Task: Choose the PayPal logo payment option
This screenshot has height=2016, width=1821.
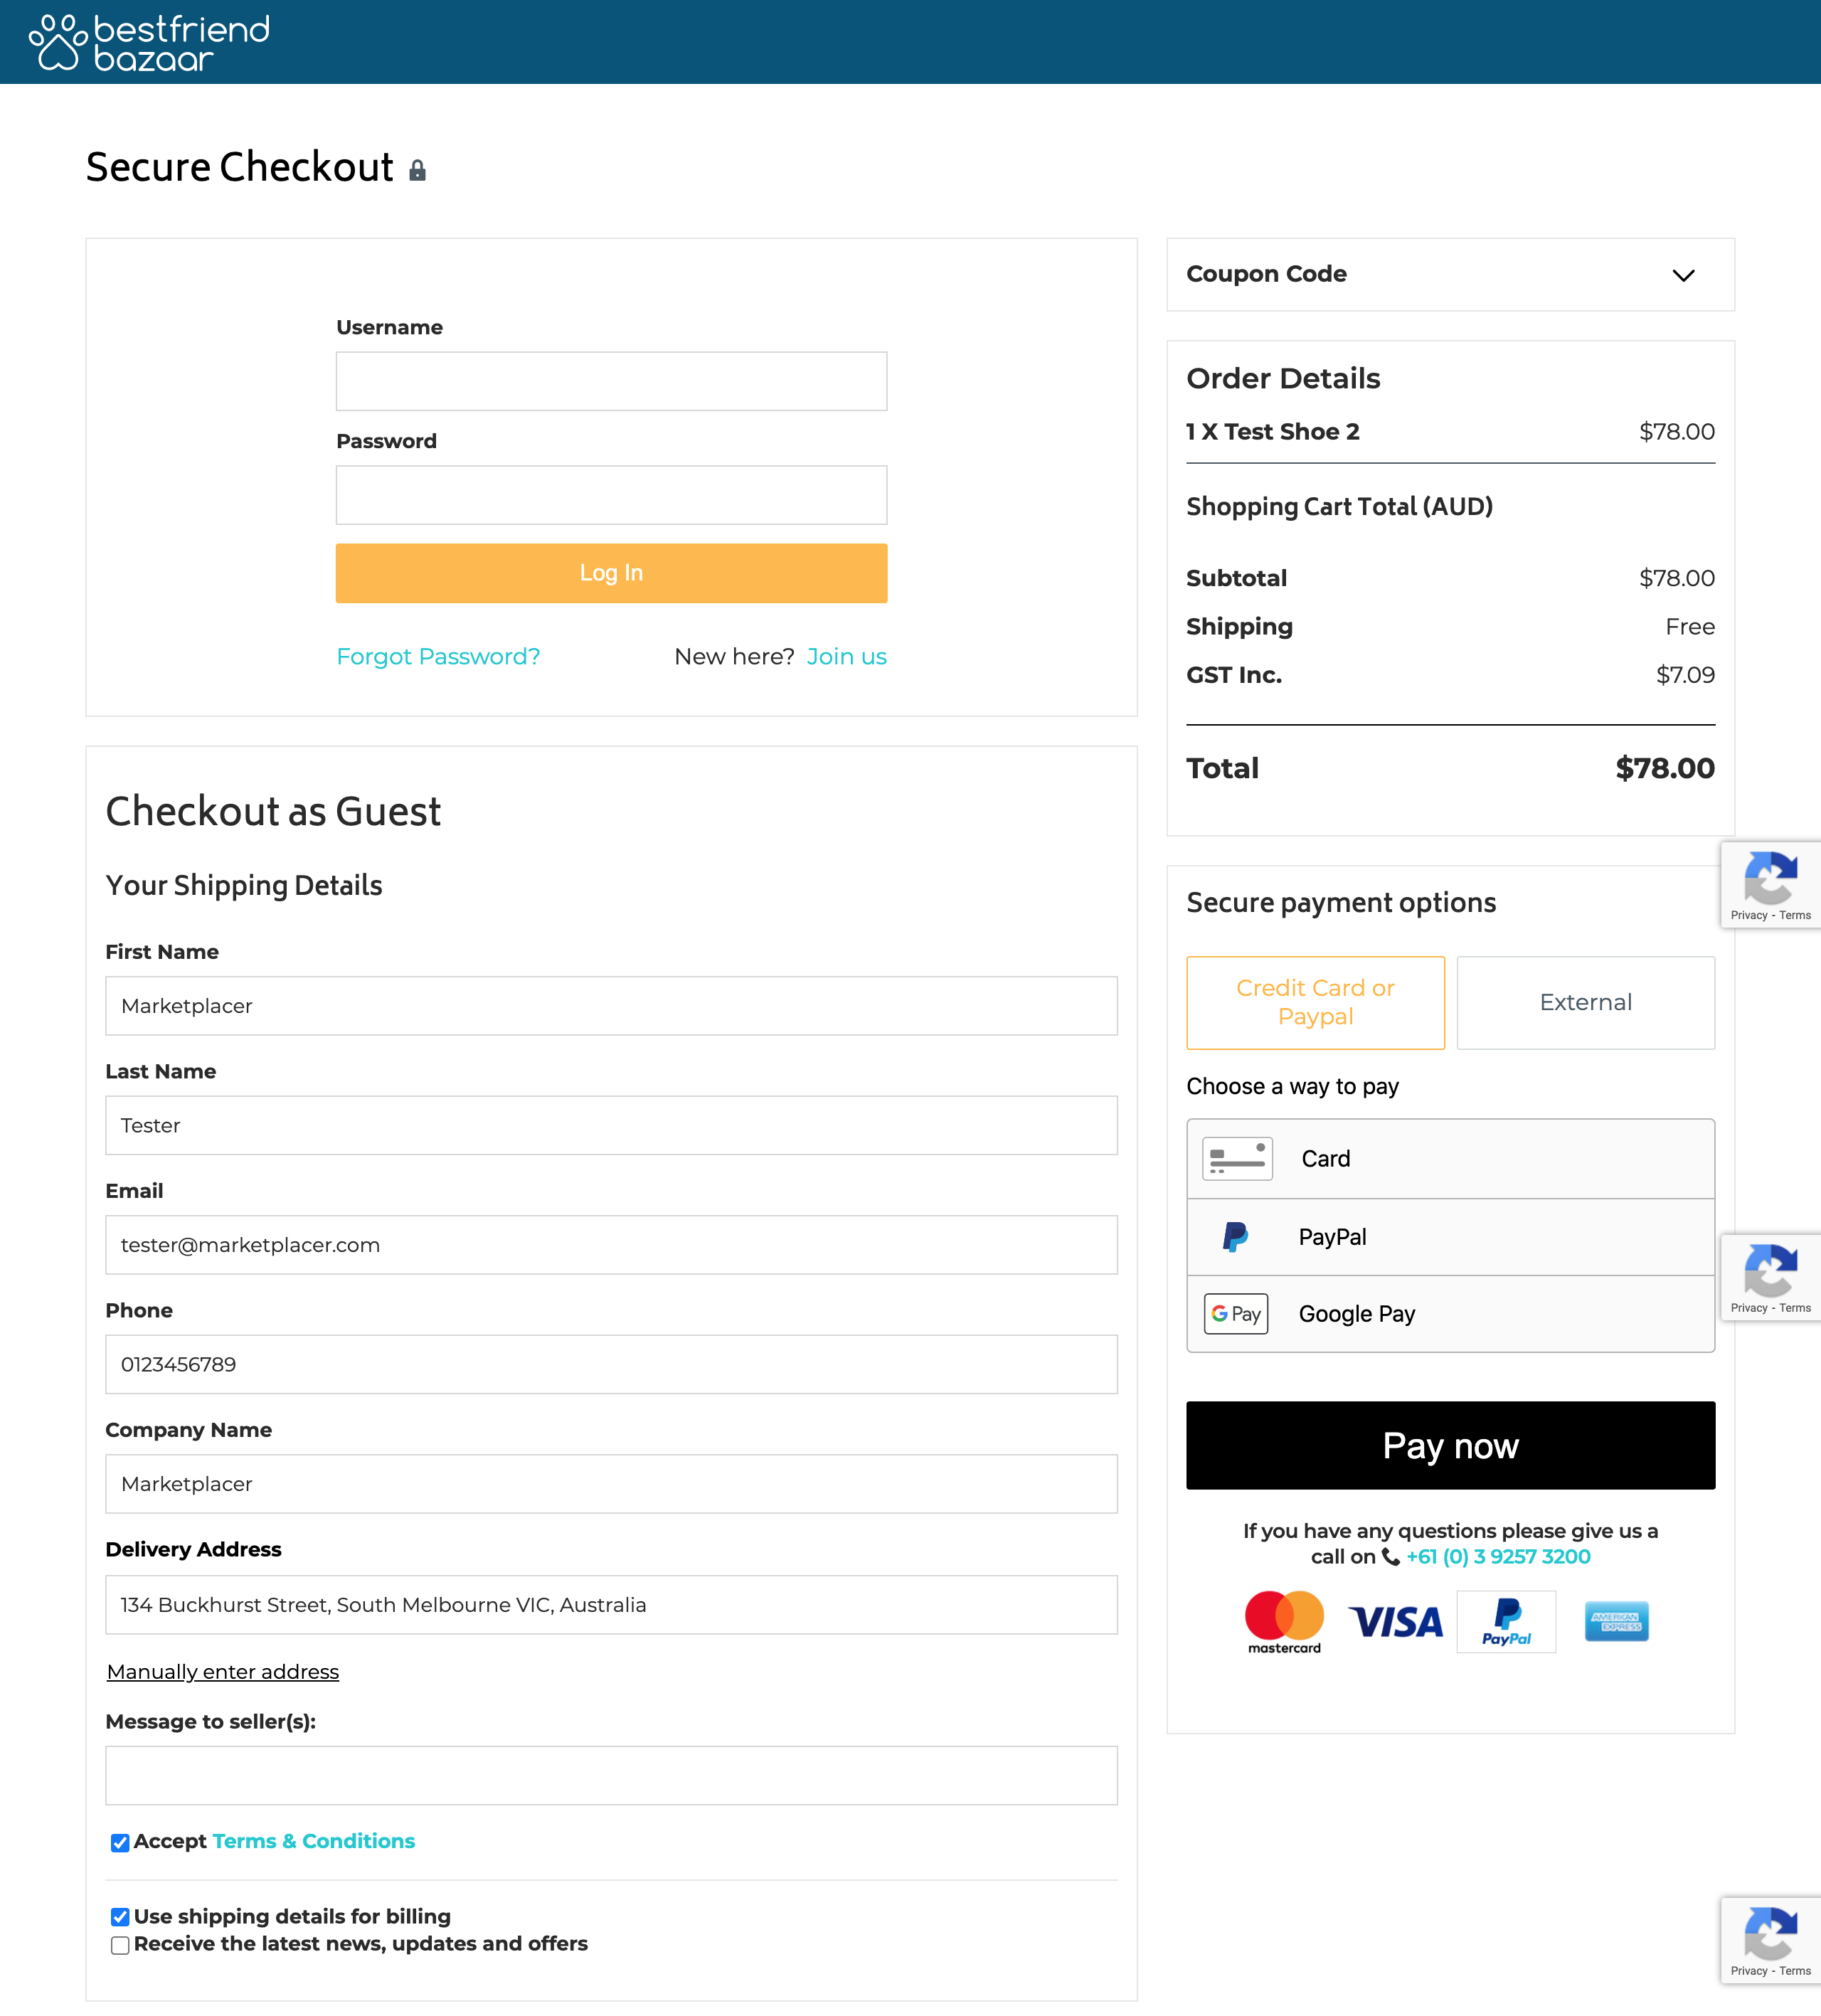Action: 1235,1237
